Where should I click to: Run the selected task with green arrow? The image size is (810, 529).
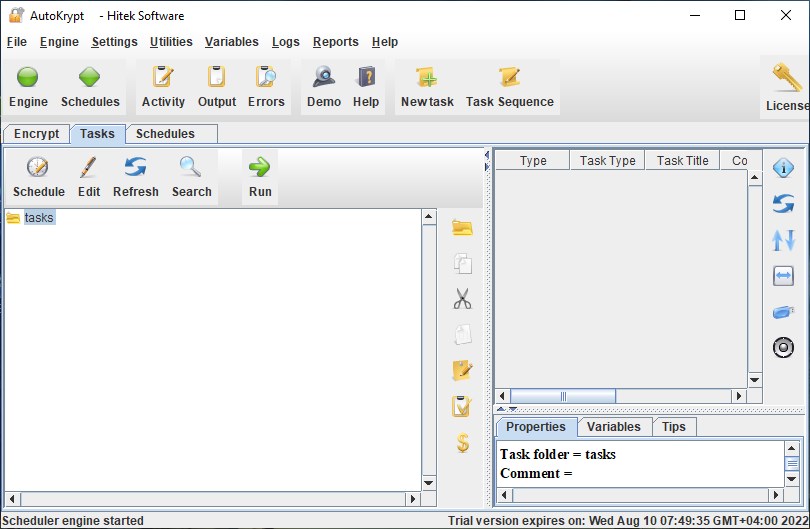tap(260, 178)
